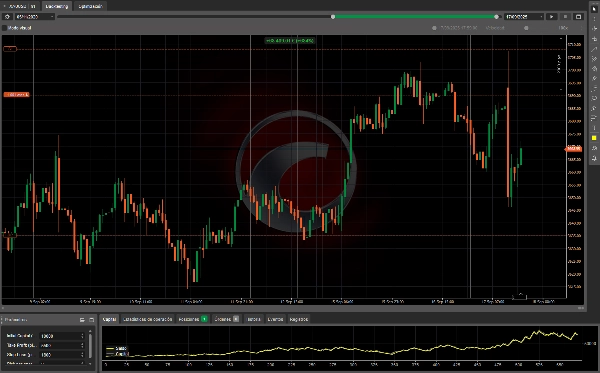Select the trend line drawing tool

click(x=594, y=49)
